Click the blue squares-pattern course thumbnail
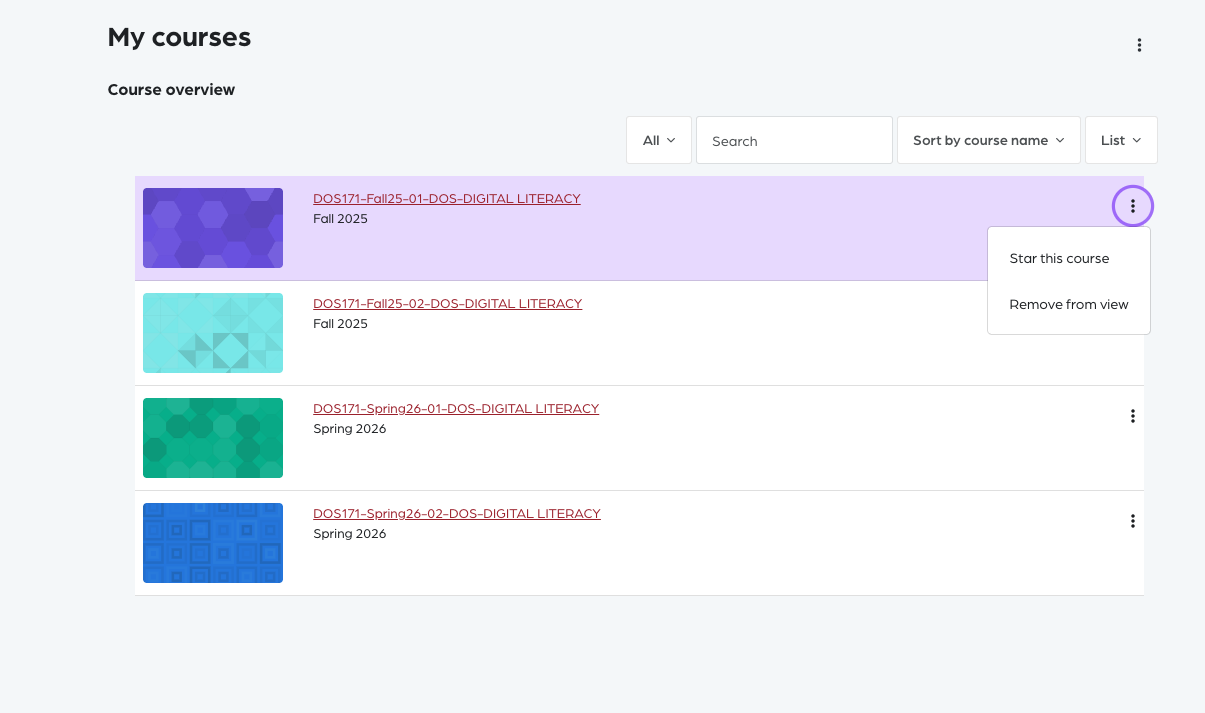 213,543
